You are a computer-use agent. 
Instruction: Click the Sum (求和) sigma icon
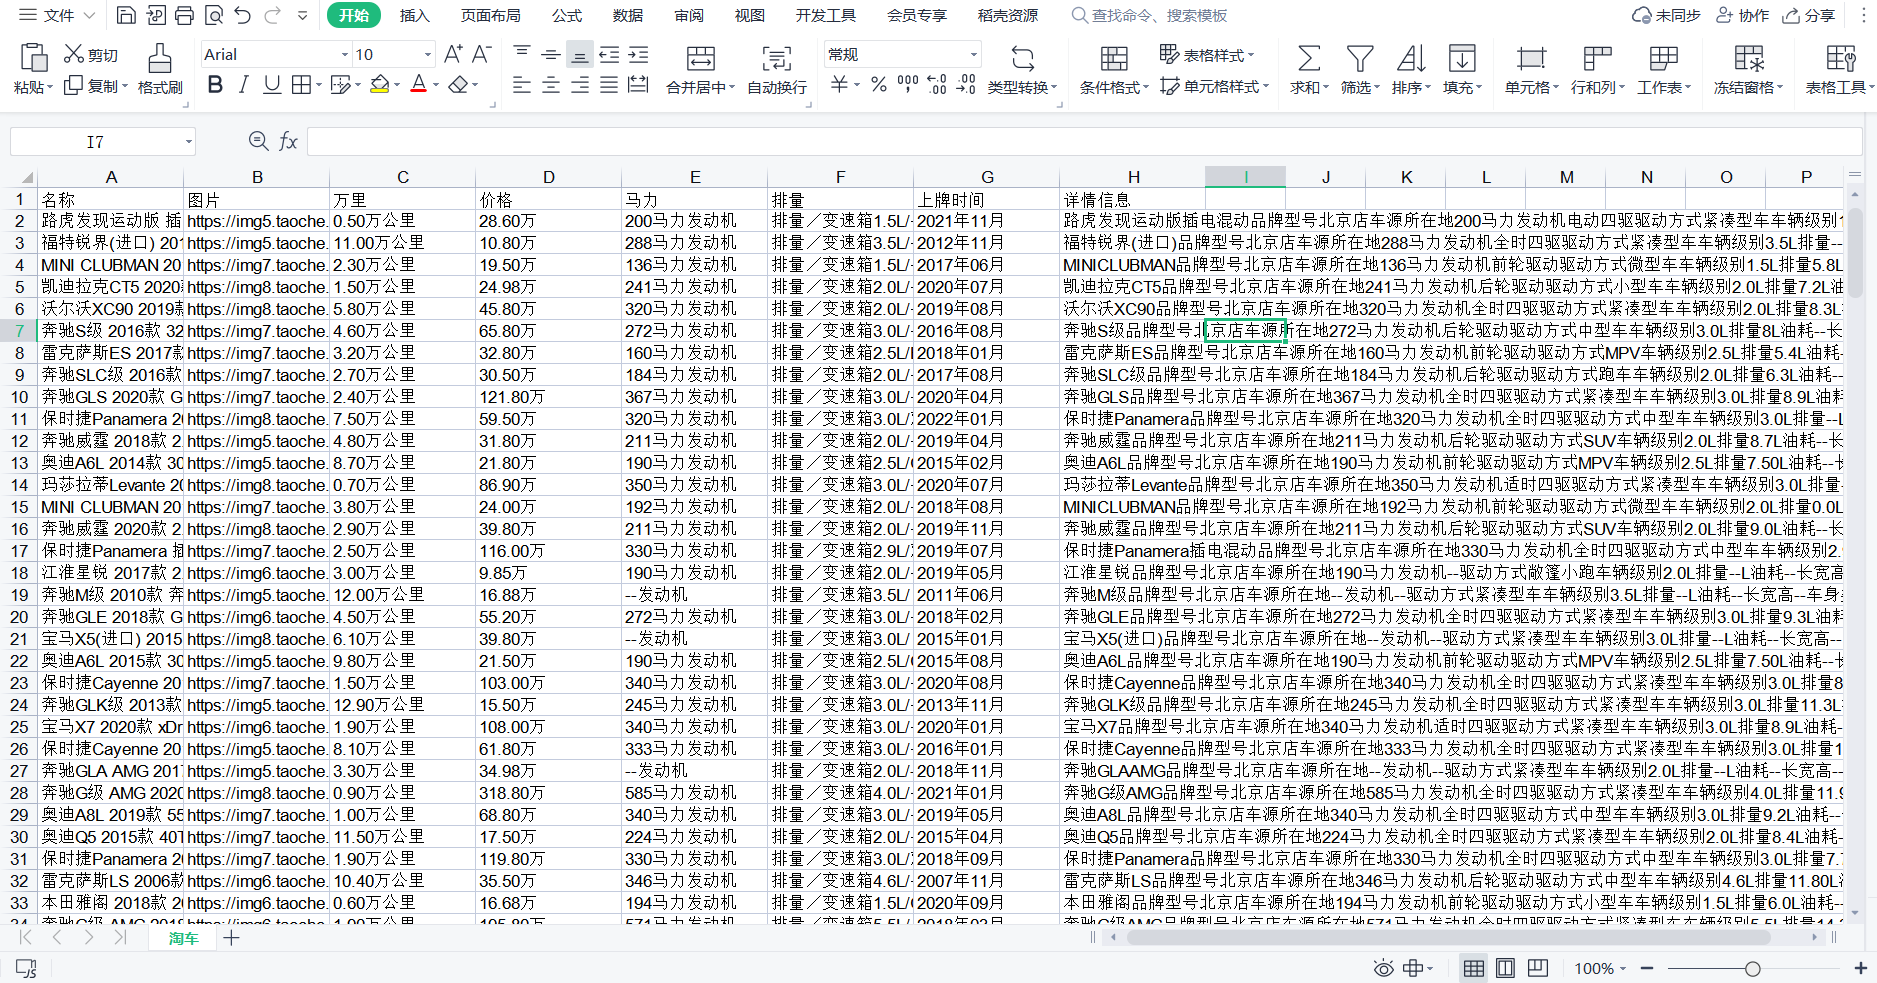pyautogui.click(x=1308, y=58)
